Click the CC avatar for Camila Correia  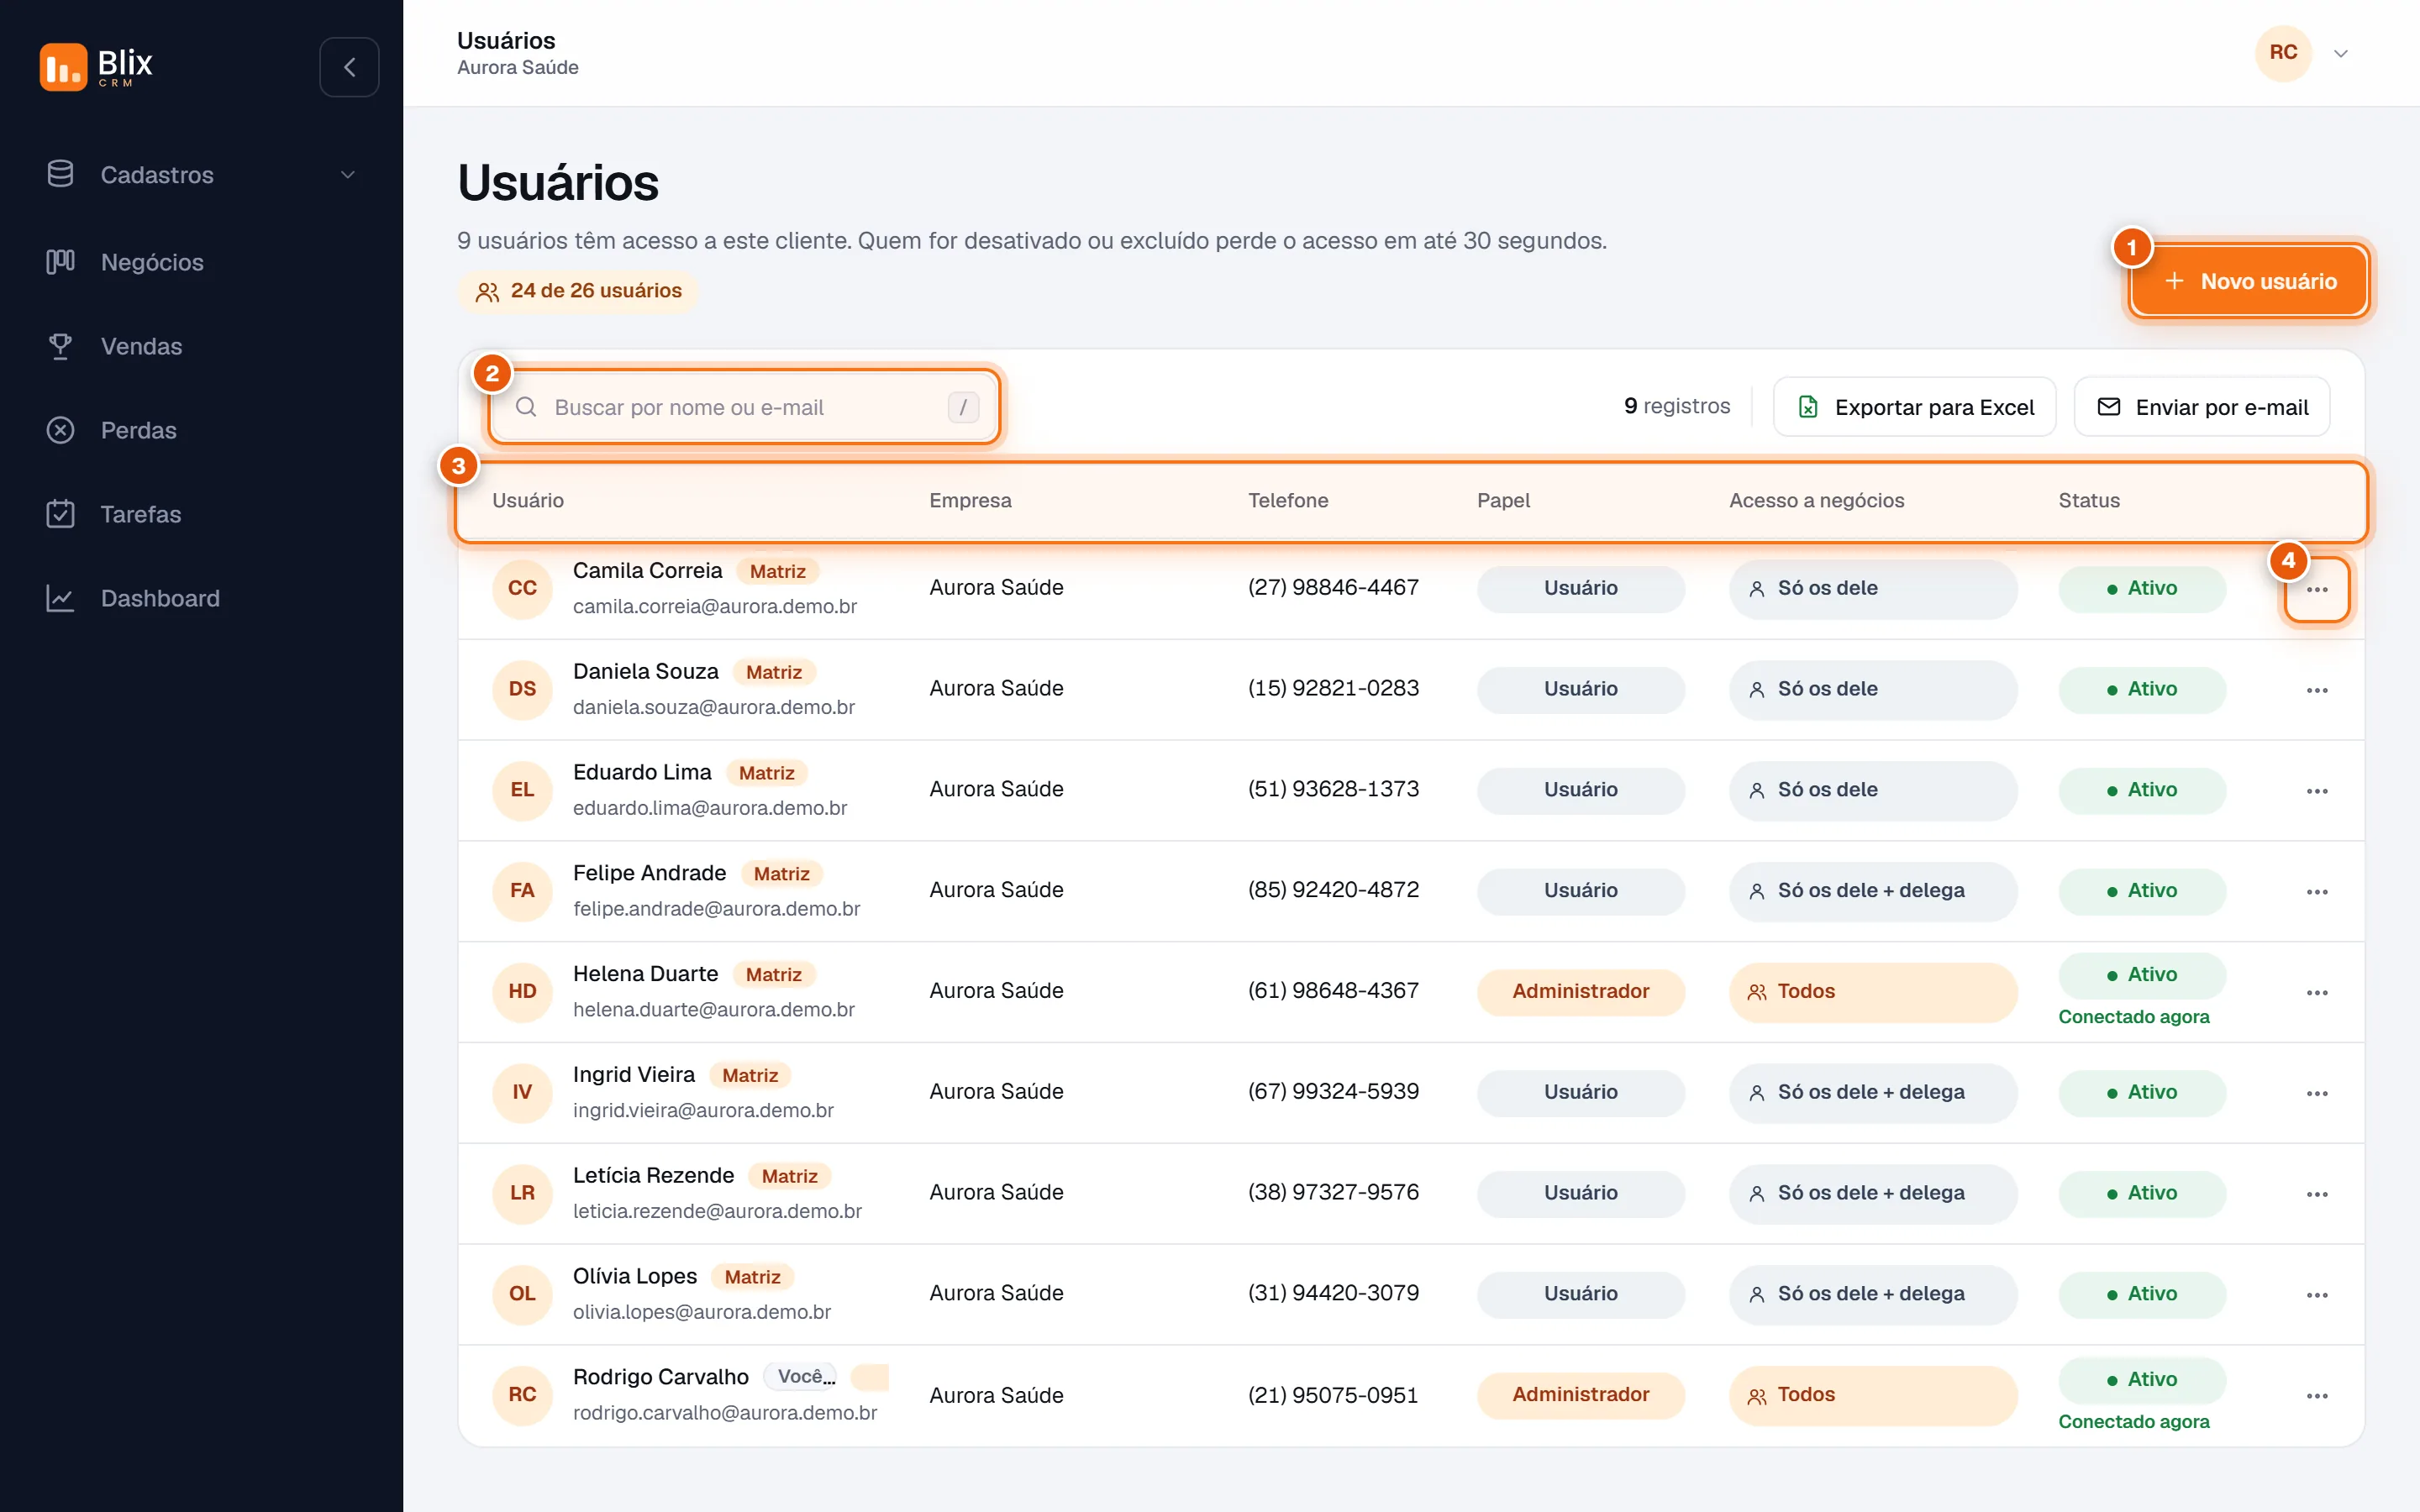[x=522, y=588]
